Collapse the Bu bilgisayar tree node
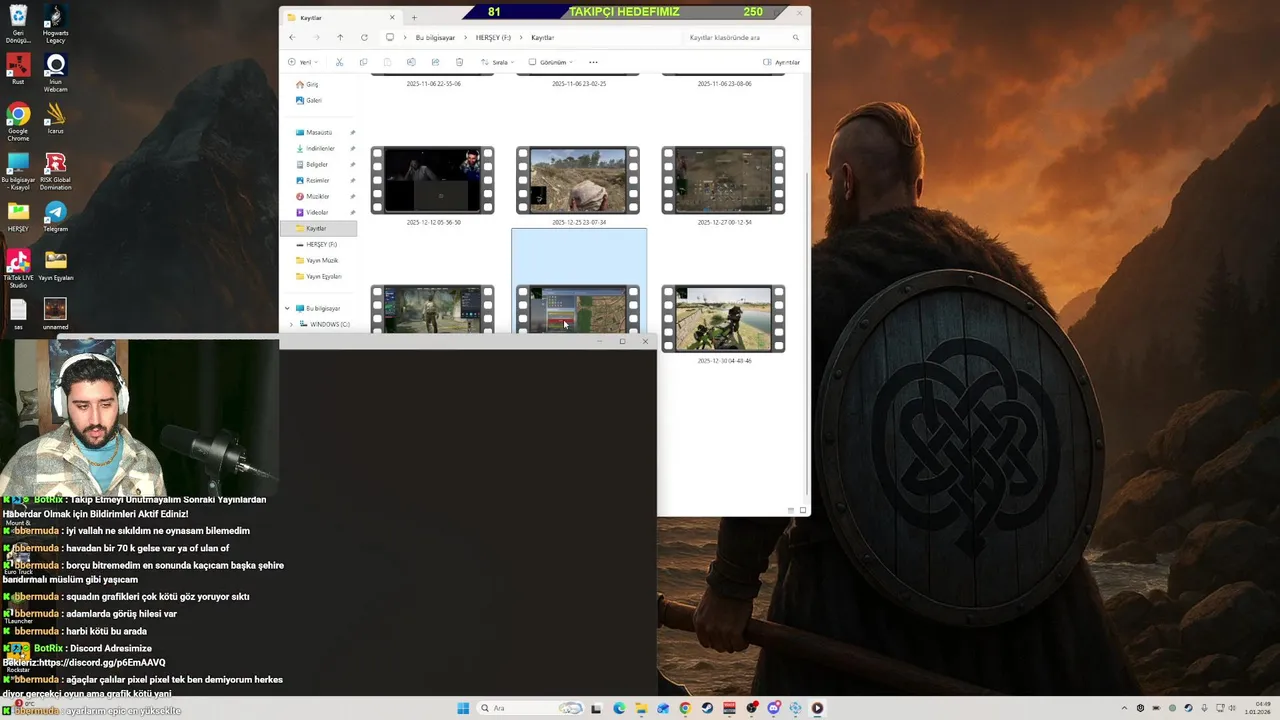The image size is (1280, 720). [x=287, y=308]
